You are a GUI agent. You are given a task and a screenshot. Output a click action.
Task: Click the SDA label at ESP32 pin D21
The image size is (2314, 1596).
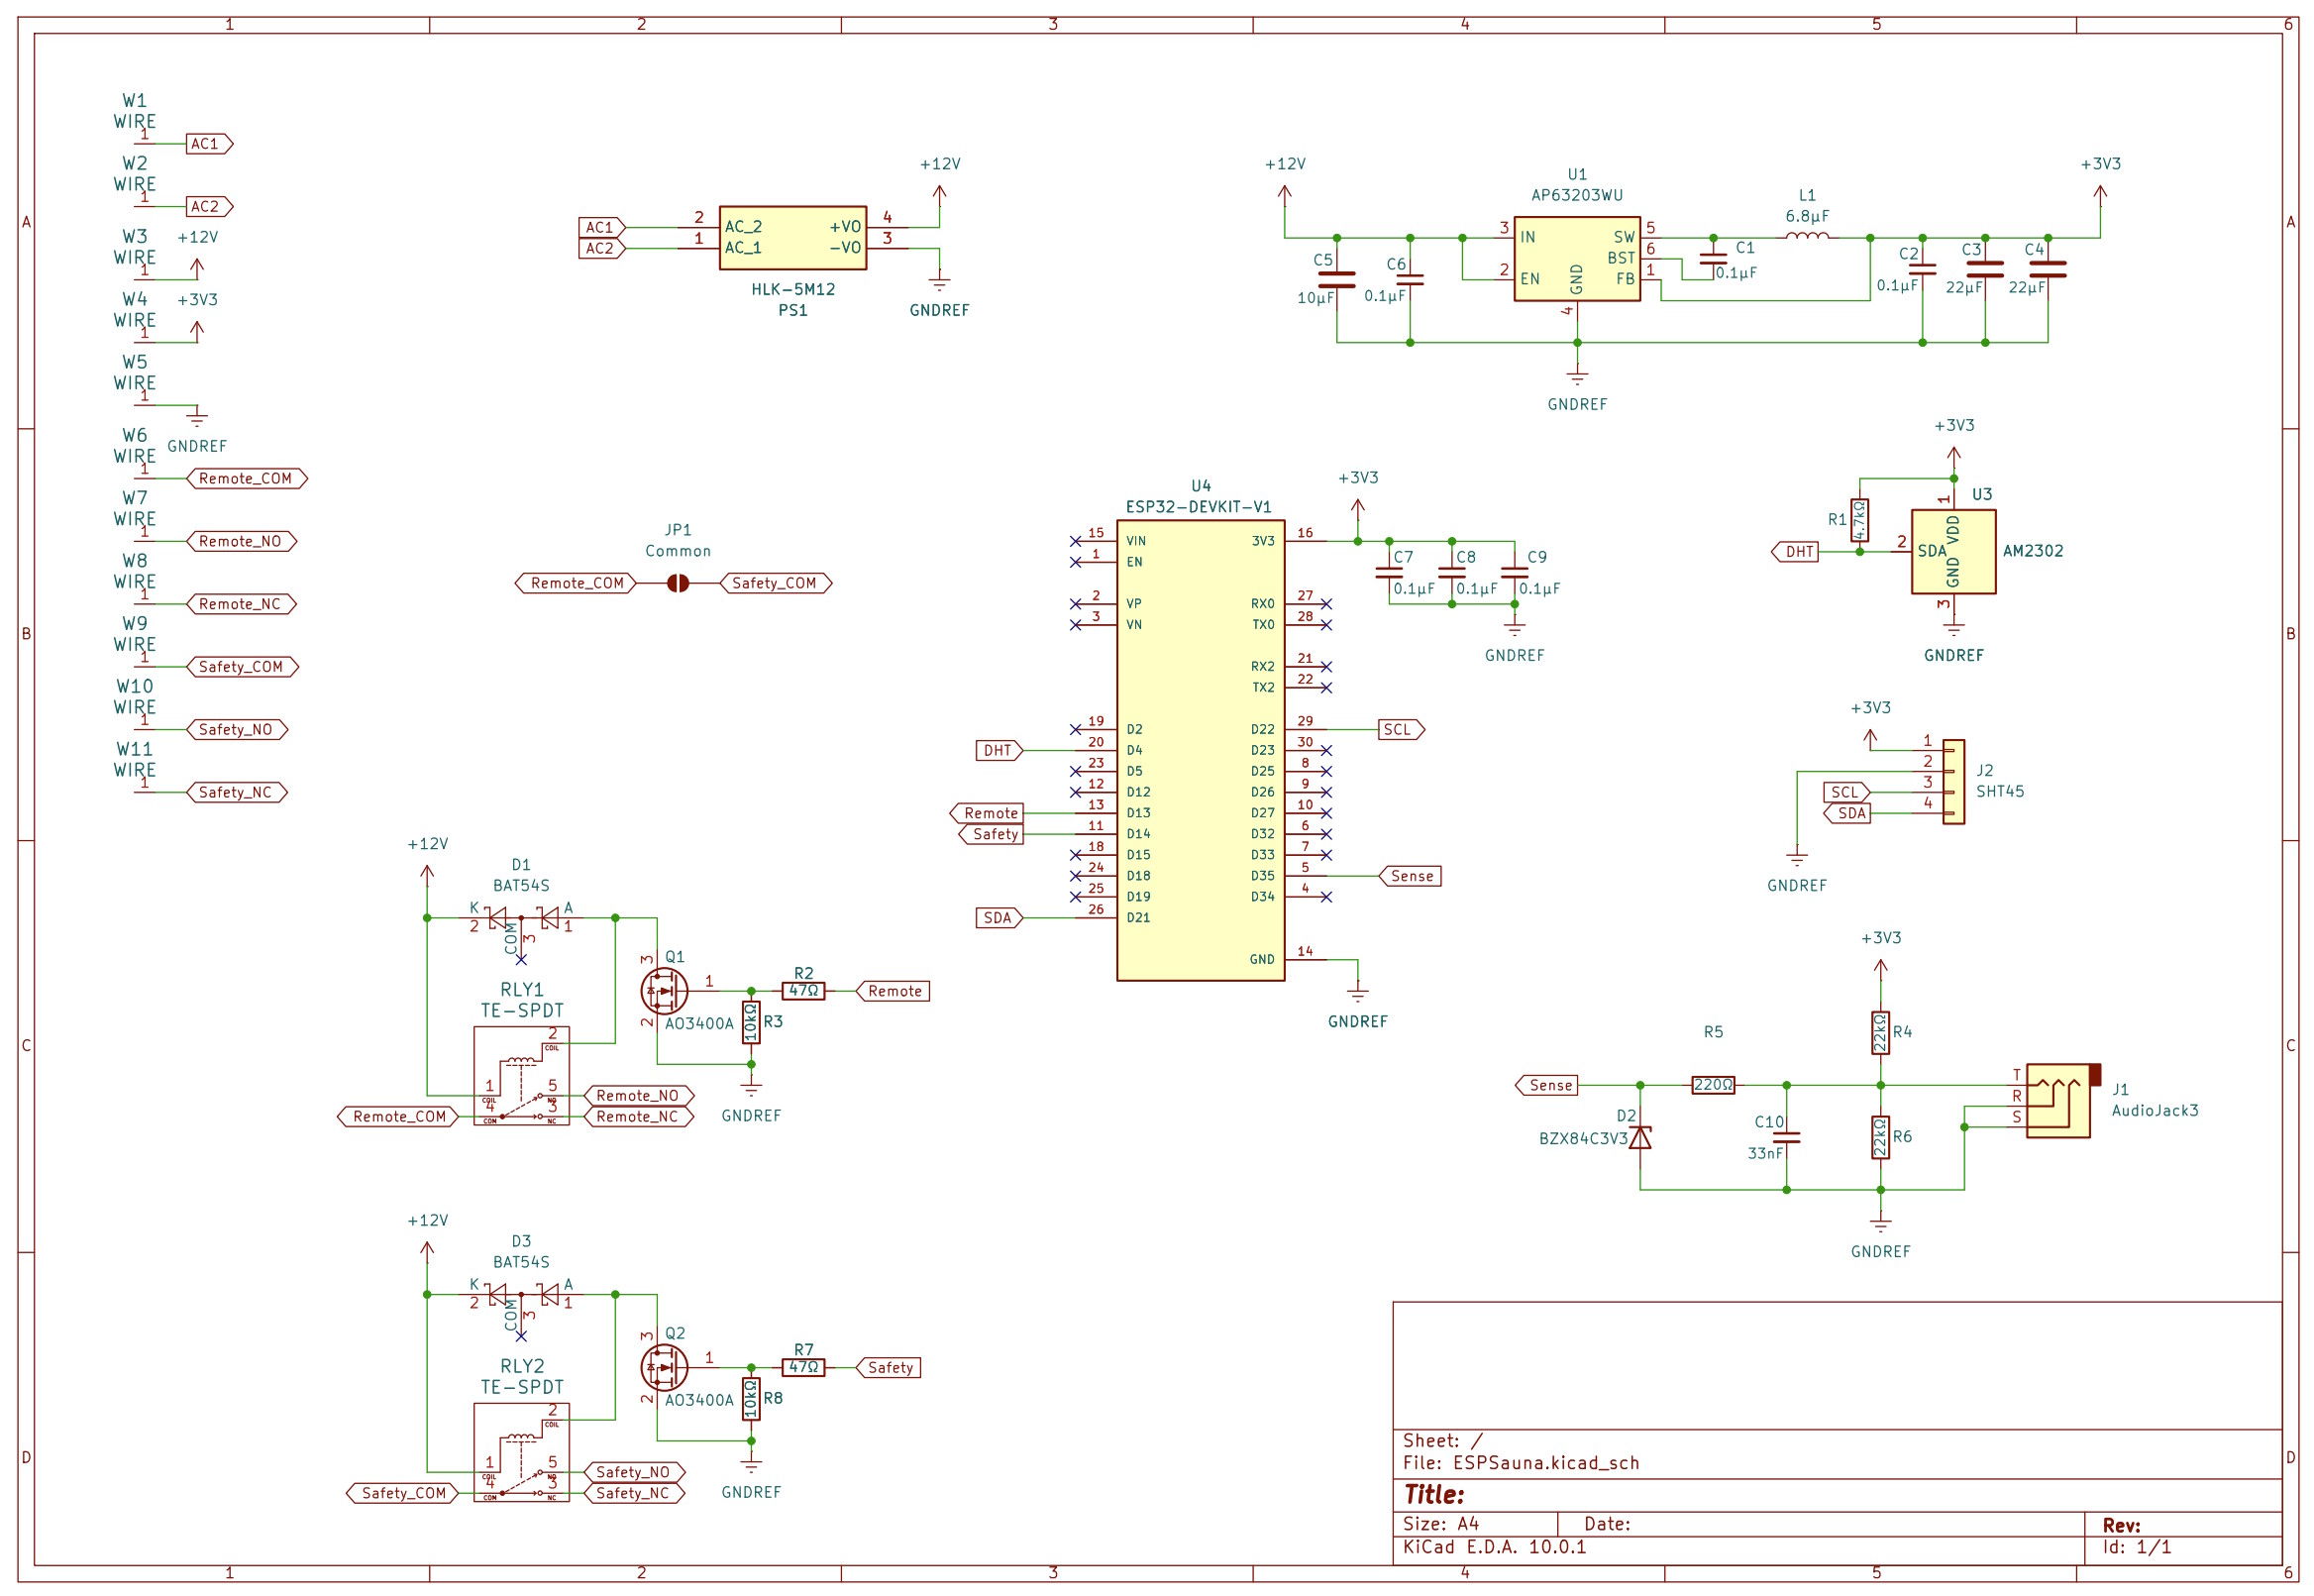click(x=999, y=918)
